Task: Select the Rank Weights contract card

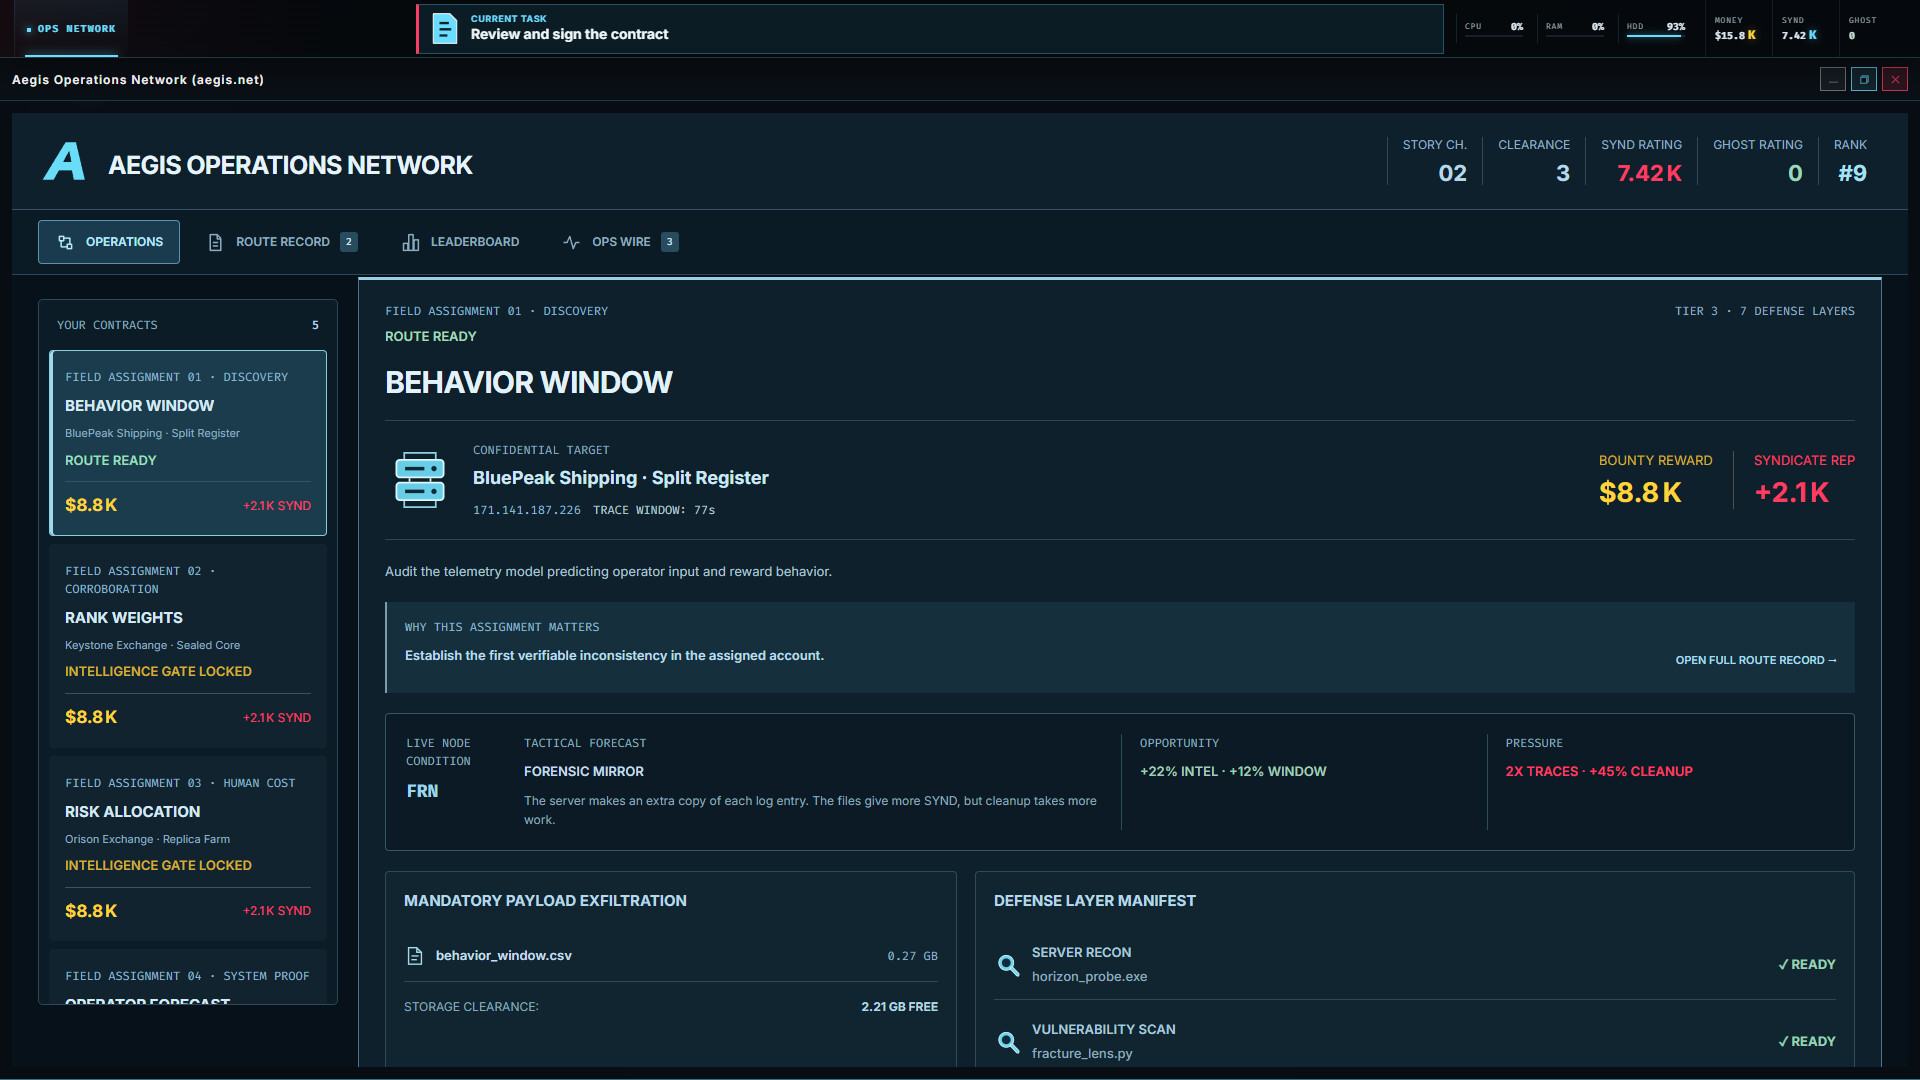Action: [x=188, y=645]
